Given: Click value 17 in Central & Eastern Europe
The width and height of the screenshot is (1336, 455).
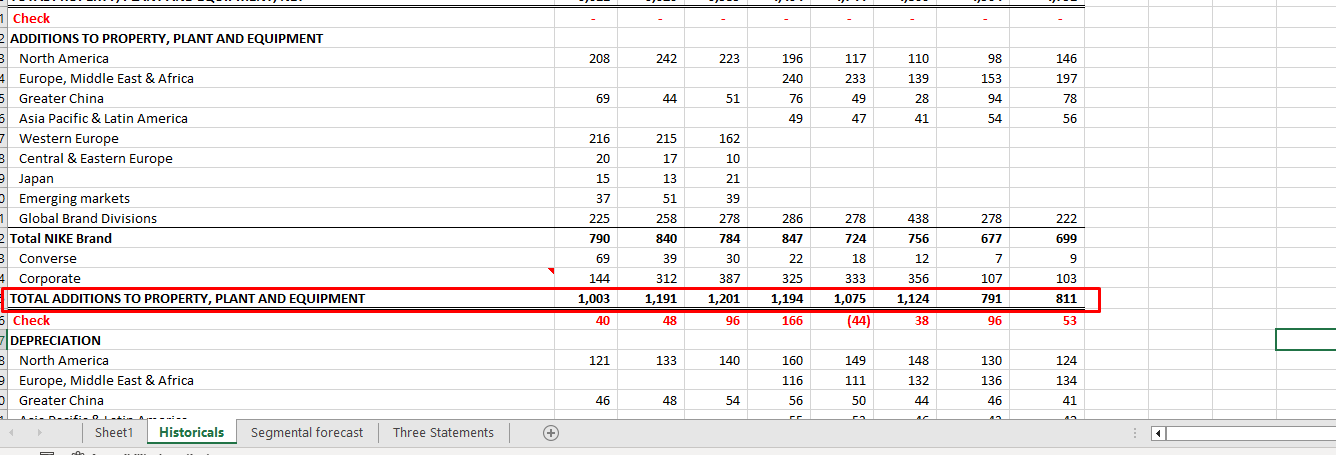Looking at the screenshot, I should [x=669, y=158].
